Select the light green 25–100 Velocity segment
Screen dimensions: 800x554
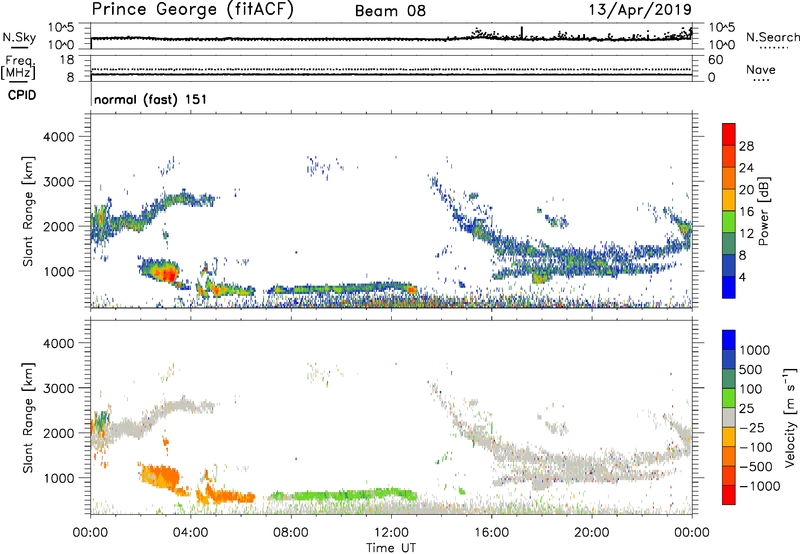tap(729, 398)
